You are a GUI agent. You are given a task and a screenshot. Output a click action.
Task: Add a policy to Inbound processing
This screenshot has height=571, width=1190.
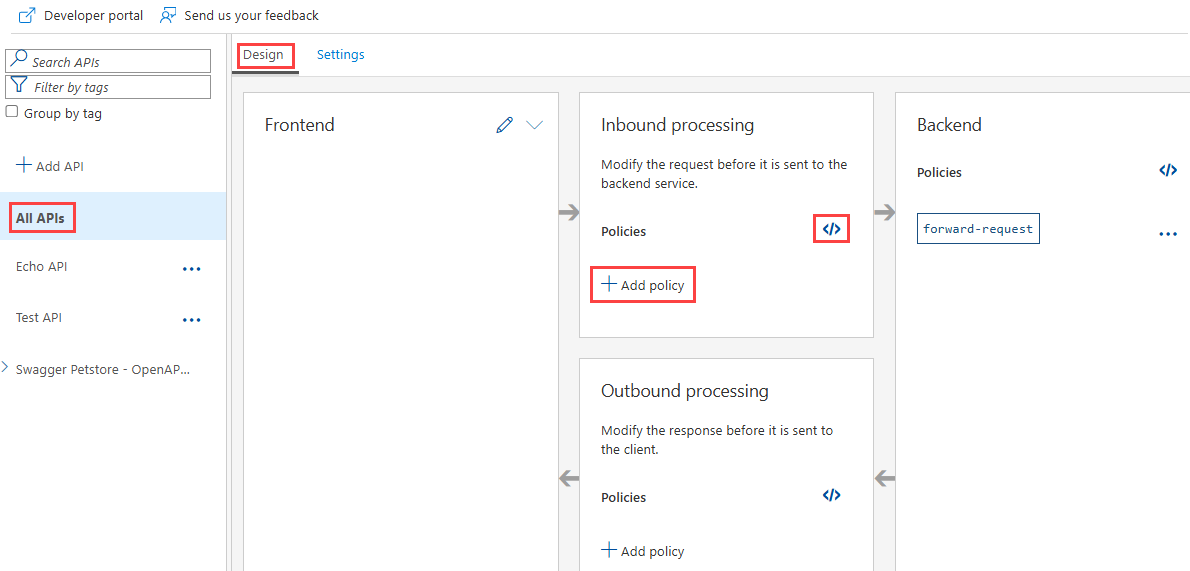(643, 285)
